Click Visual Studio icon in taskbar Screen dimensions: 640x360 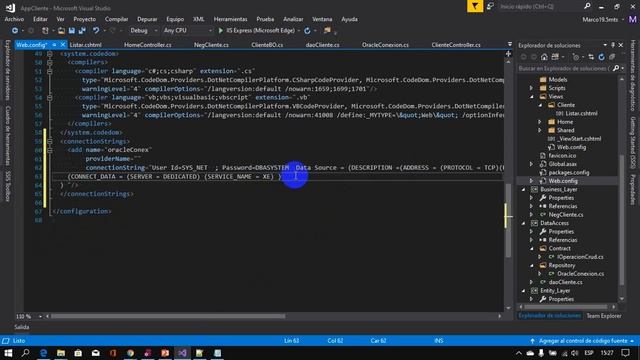tap(182, 353)
